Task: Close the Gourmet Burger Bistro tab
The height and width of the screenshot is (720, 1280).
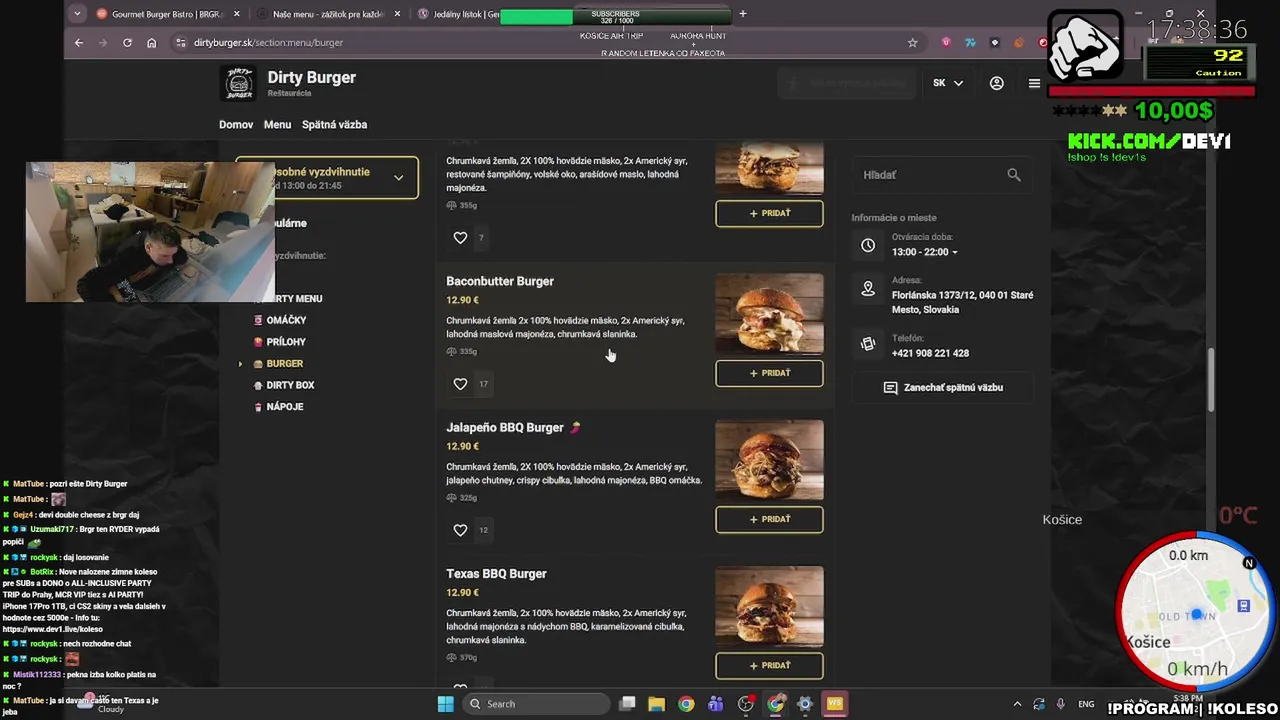Action: pyautogui.click(x=237, y=14)
